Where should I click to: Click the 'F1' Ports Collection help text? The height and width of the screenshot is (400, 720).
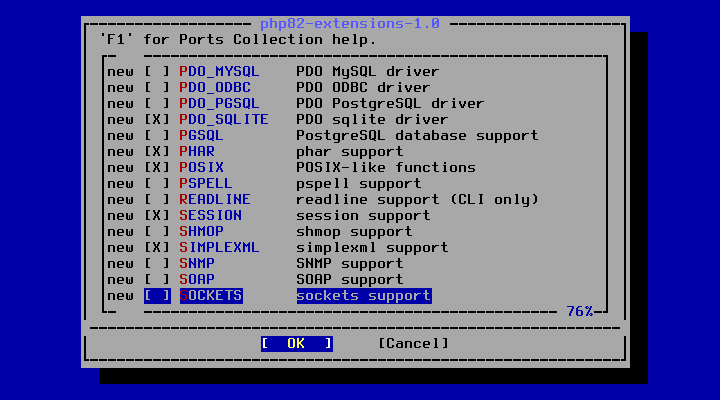tap(238, 40)
